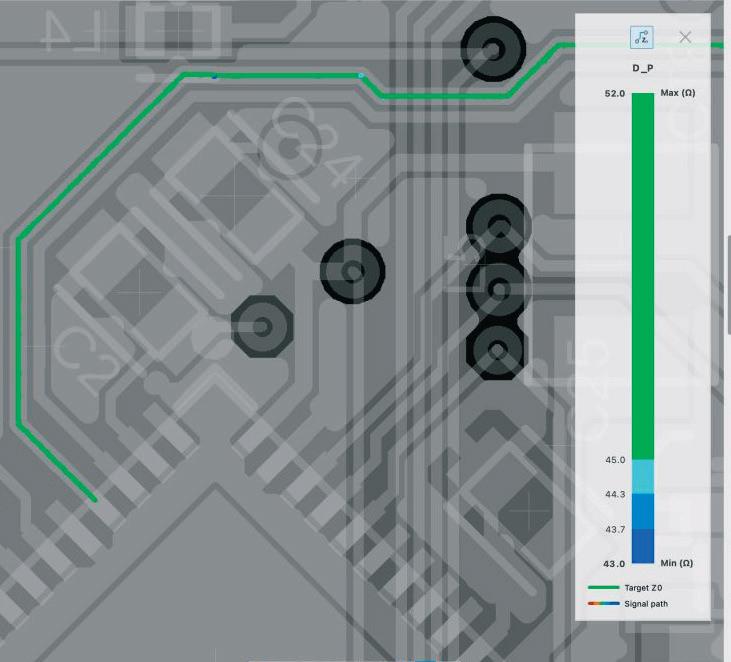
Task: Click the Signal path legend entry
Action: click(x=628, y=604)
